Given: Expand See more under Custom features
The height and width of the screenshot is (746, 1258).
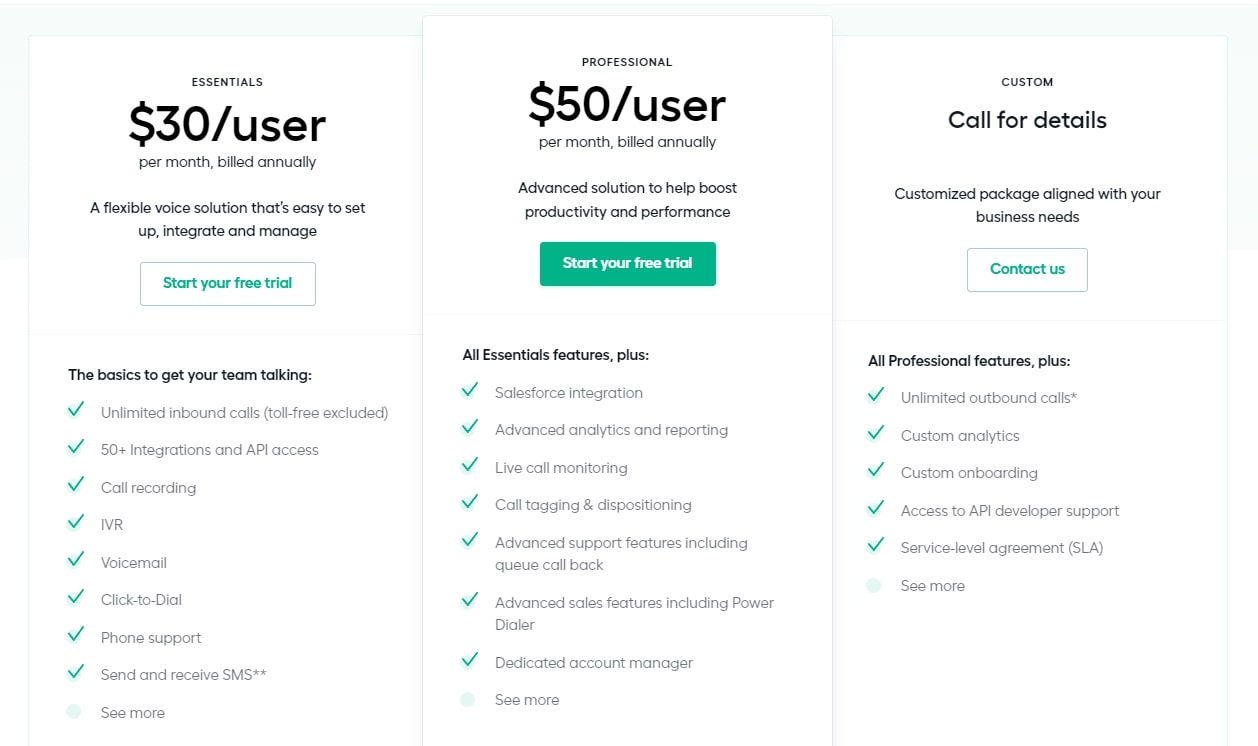Looking at the screenshot, I should tap(932, 586).
